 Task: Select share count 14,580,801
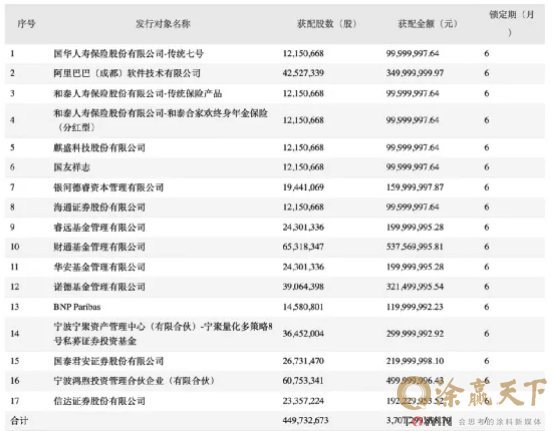click(x=303, y=307)
